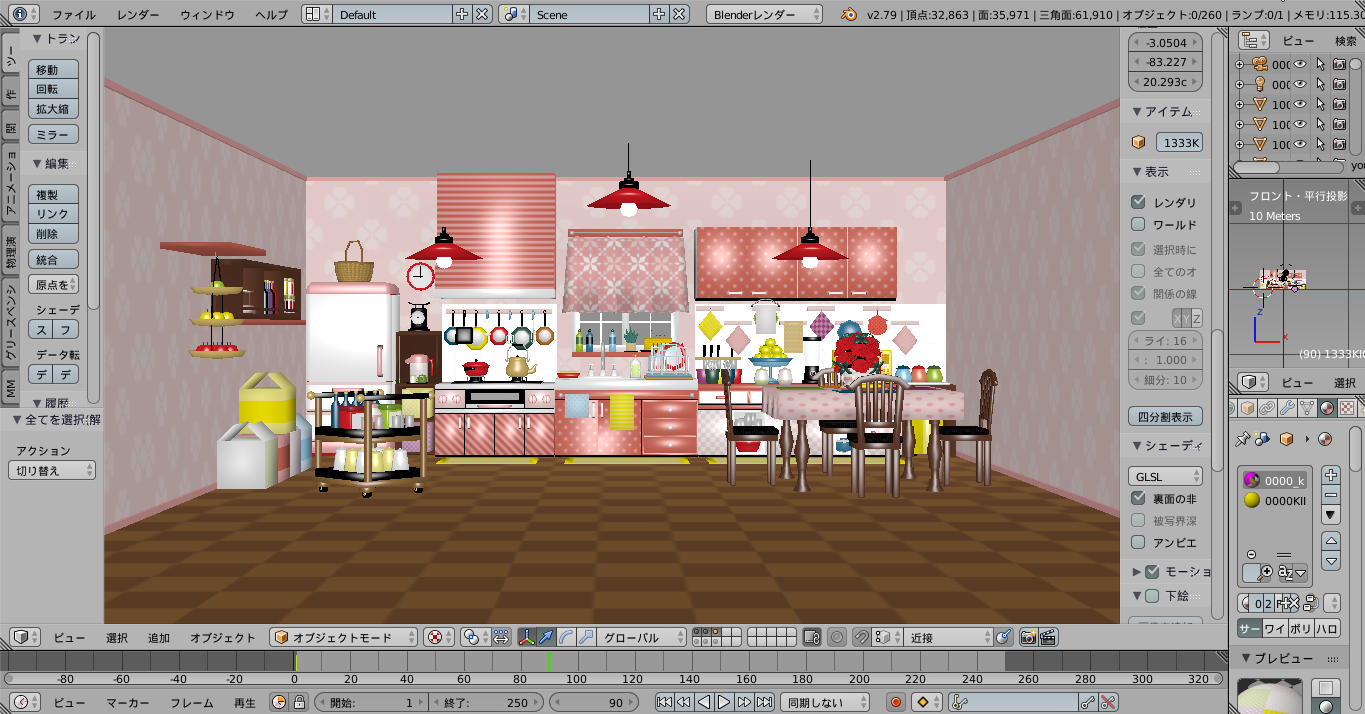Uncheck the レンダリ checkbox in display panel
This screenshot has width=1365, height=714.
click(1138, 202)
